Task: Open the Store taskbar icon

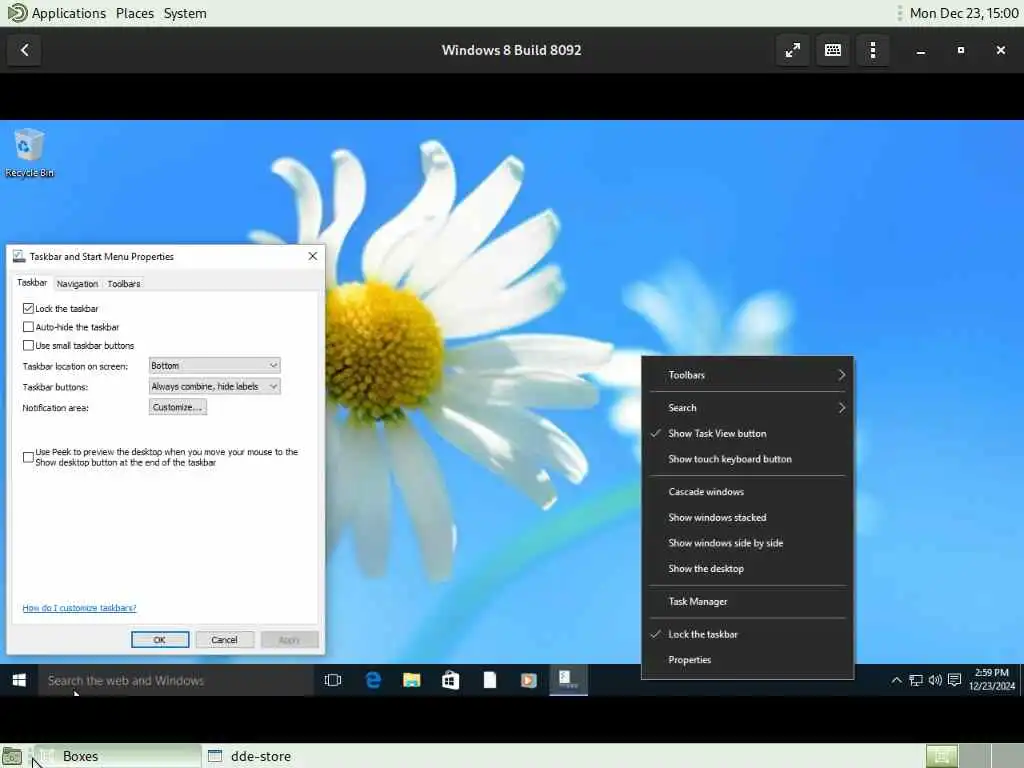Action: pos(451,680)
